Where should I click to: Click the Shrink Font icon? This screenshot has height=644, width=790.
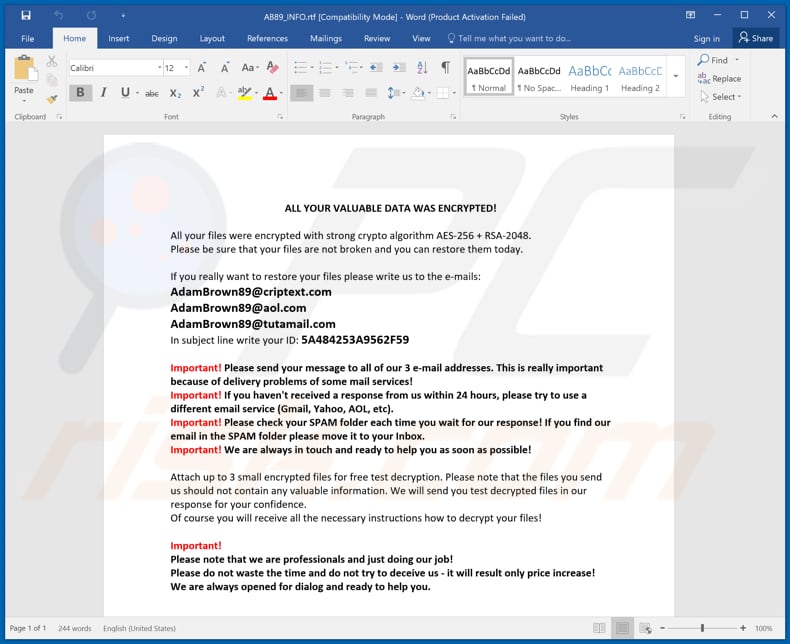(225, 68)
